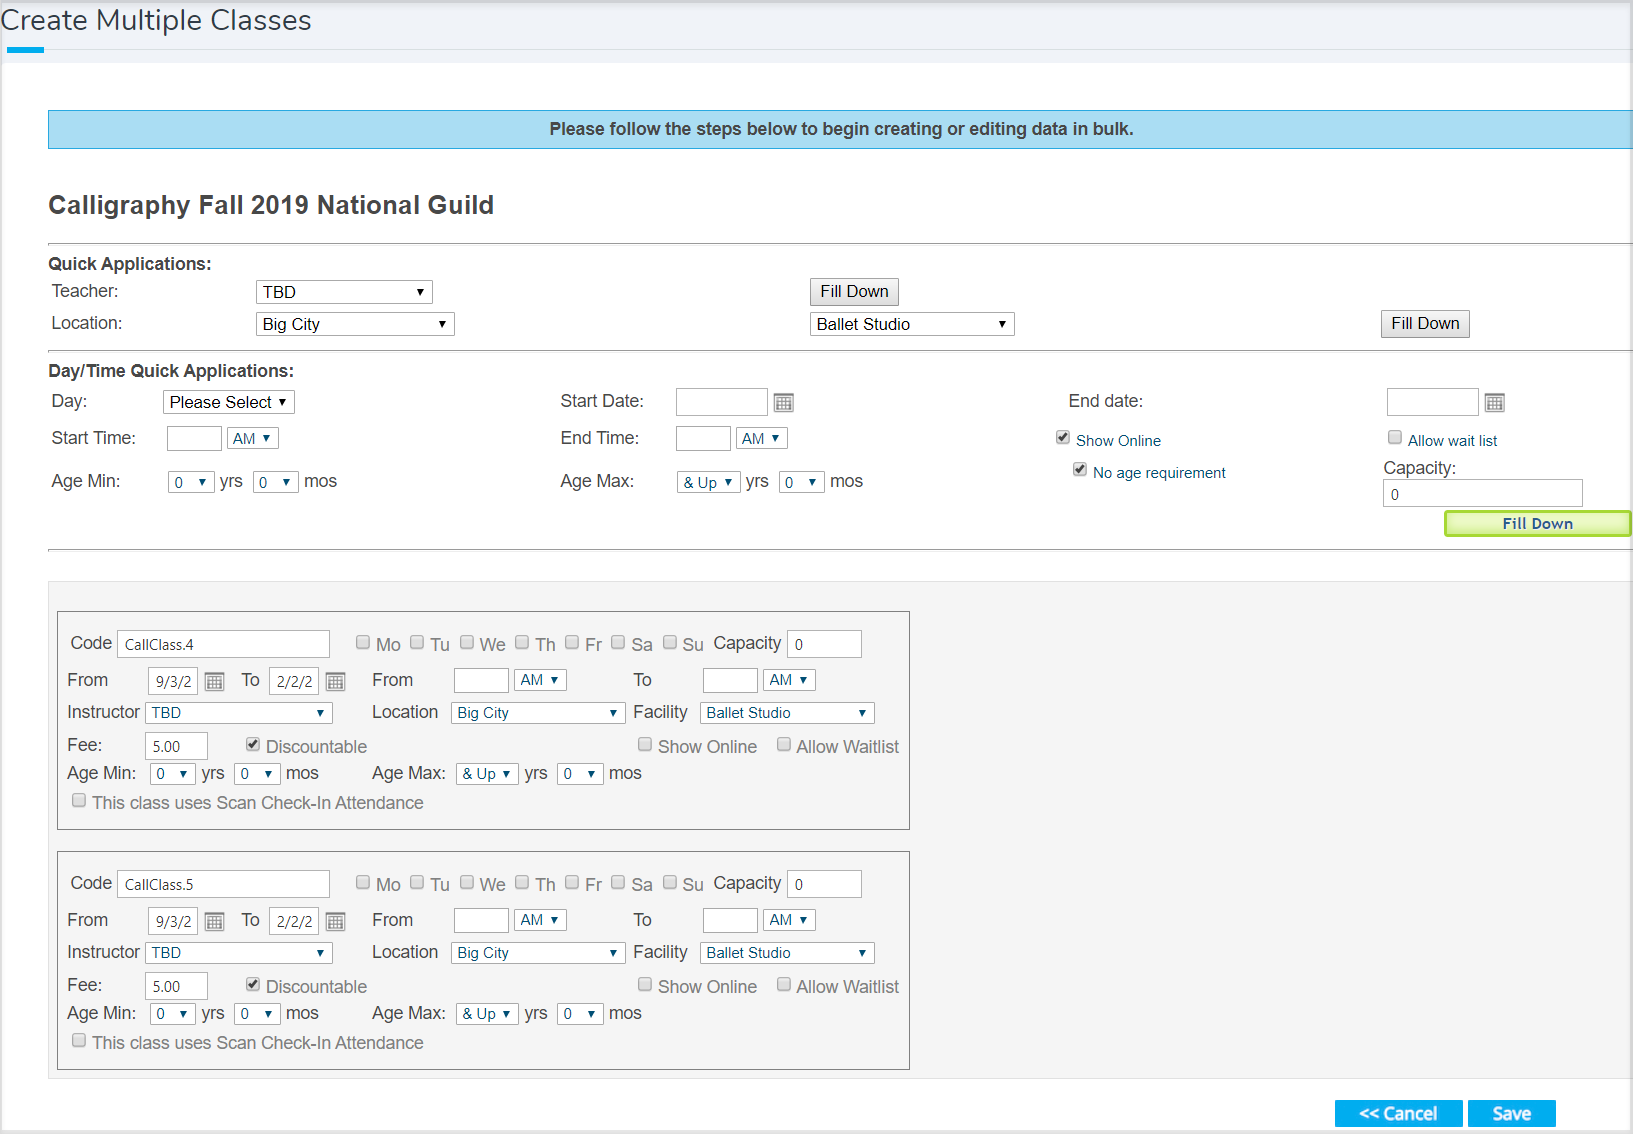Expand the Ballet Studio quick application dropdown
Viewport: 1633px width, 1134px height.
tap(911, 324)
